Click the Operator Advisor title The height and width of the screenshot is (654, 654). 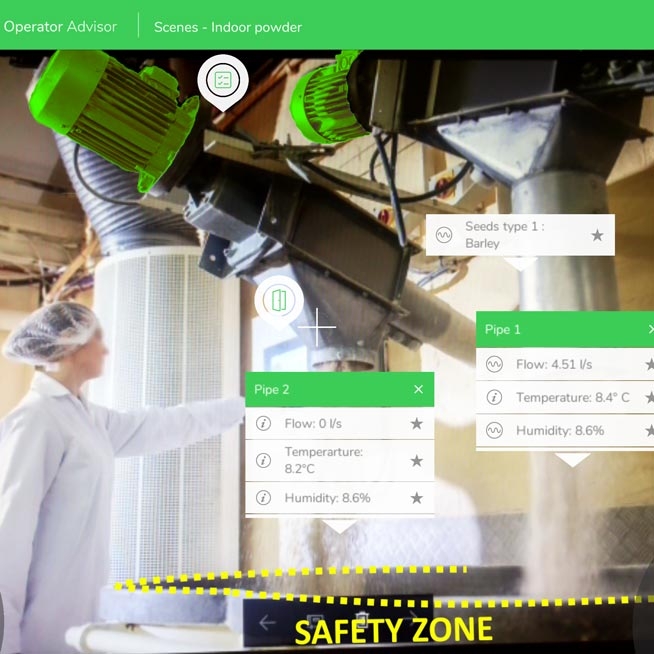pyautogui.click(x=60, y=27)
